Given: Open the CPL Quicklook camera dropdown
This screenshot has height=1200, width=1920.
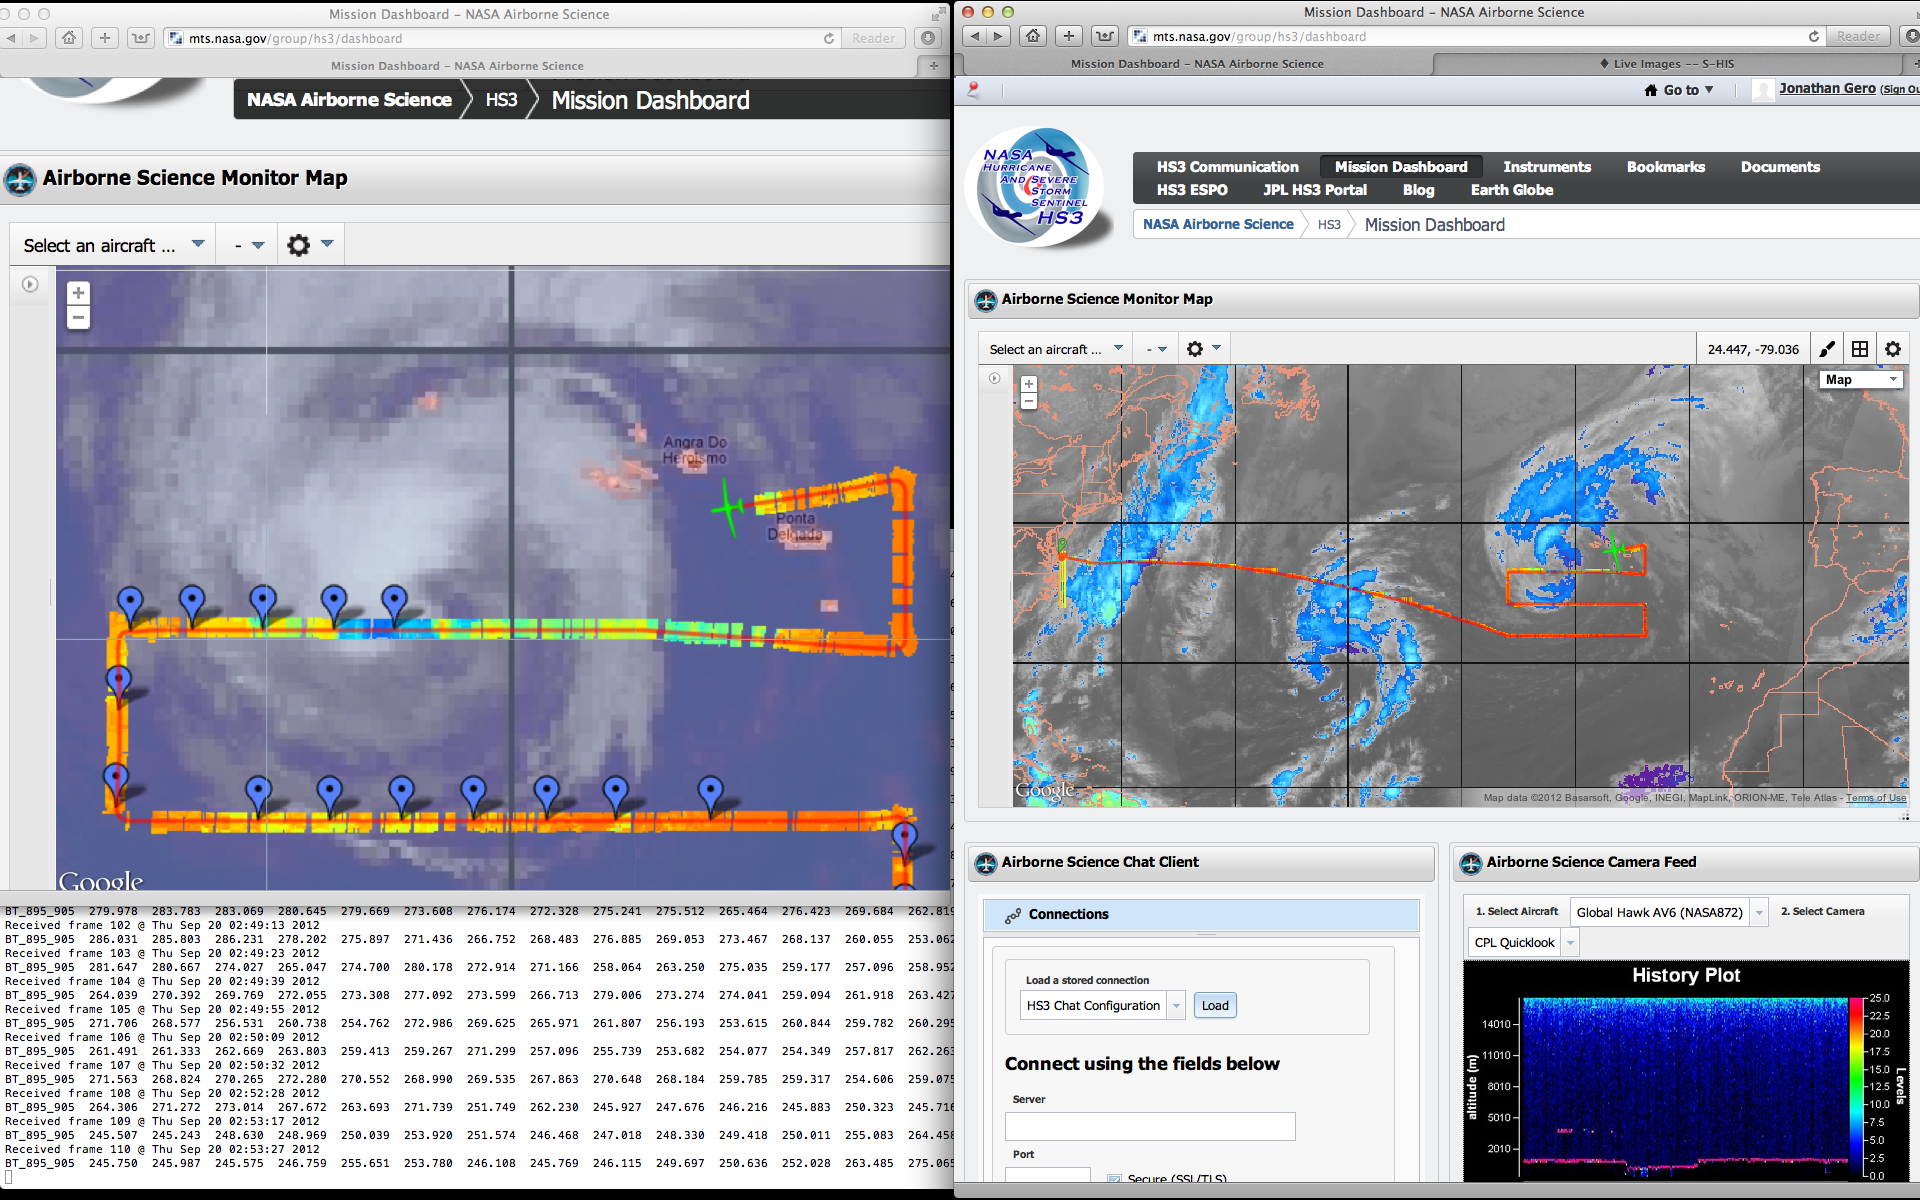Looking at the screenshot, I should (1570, 943).
